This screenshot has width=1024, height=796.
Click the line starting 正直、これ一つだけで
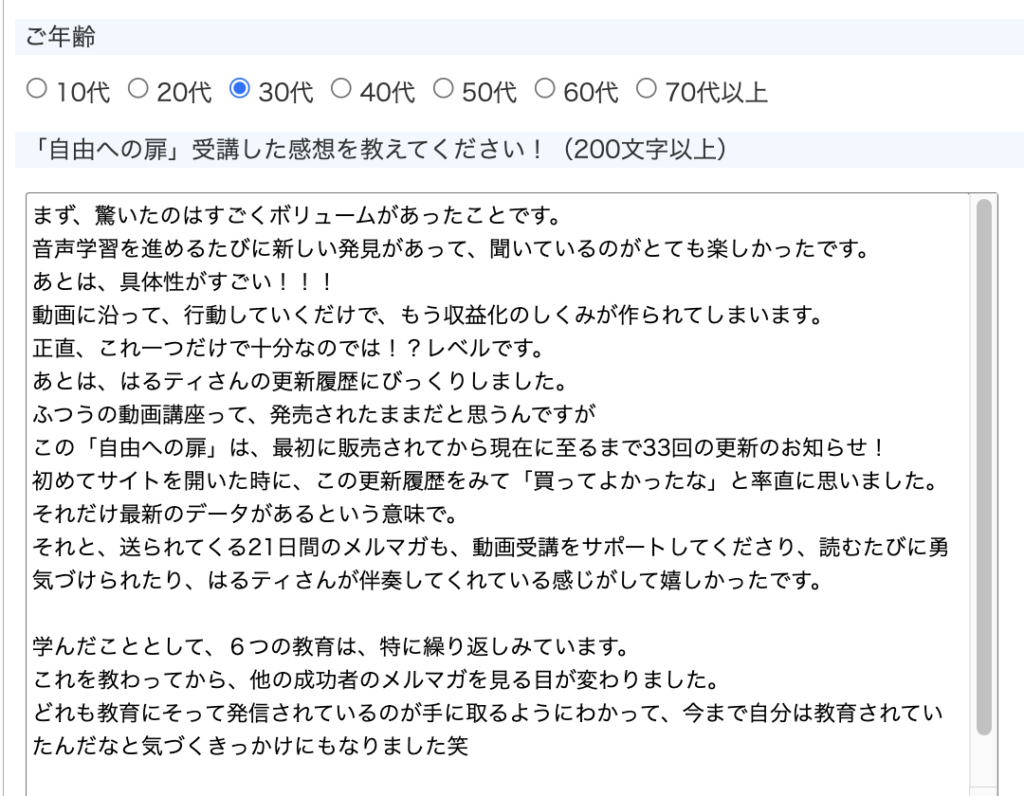[287, 348]
